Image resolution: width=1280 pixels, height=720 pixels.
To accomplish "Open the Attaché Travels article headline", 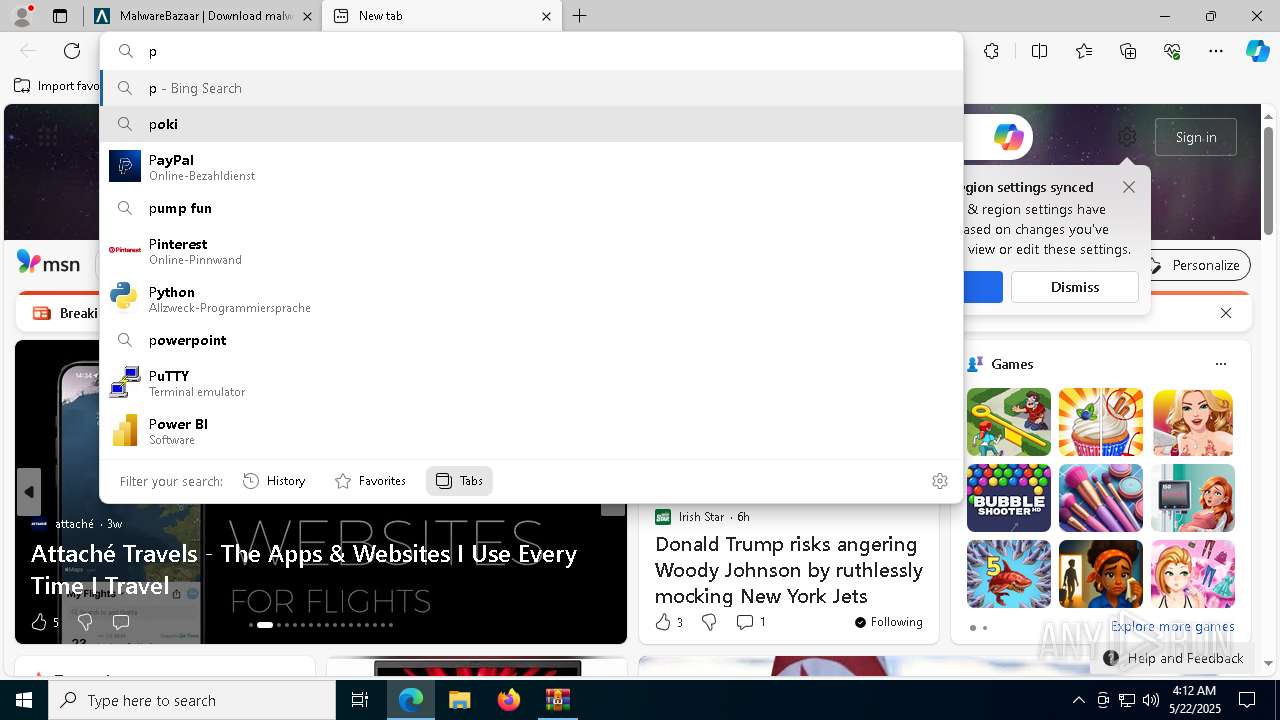I will pos(304,569).
